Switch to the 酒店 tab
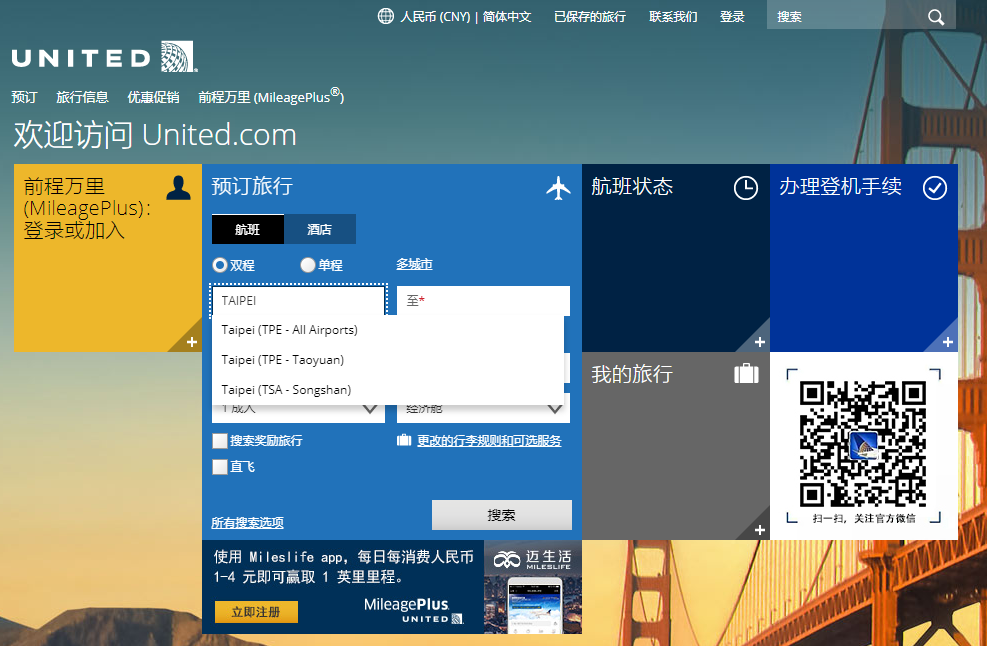Viewport: 987px width, 646px height. pyautogui.click(x=319, y=229)
